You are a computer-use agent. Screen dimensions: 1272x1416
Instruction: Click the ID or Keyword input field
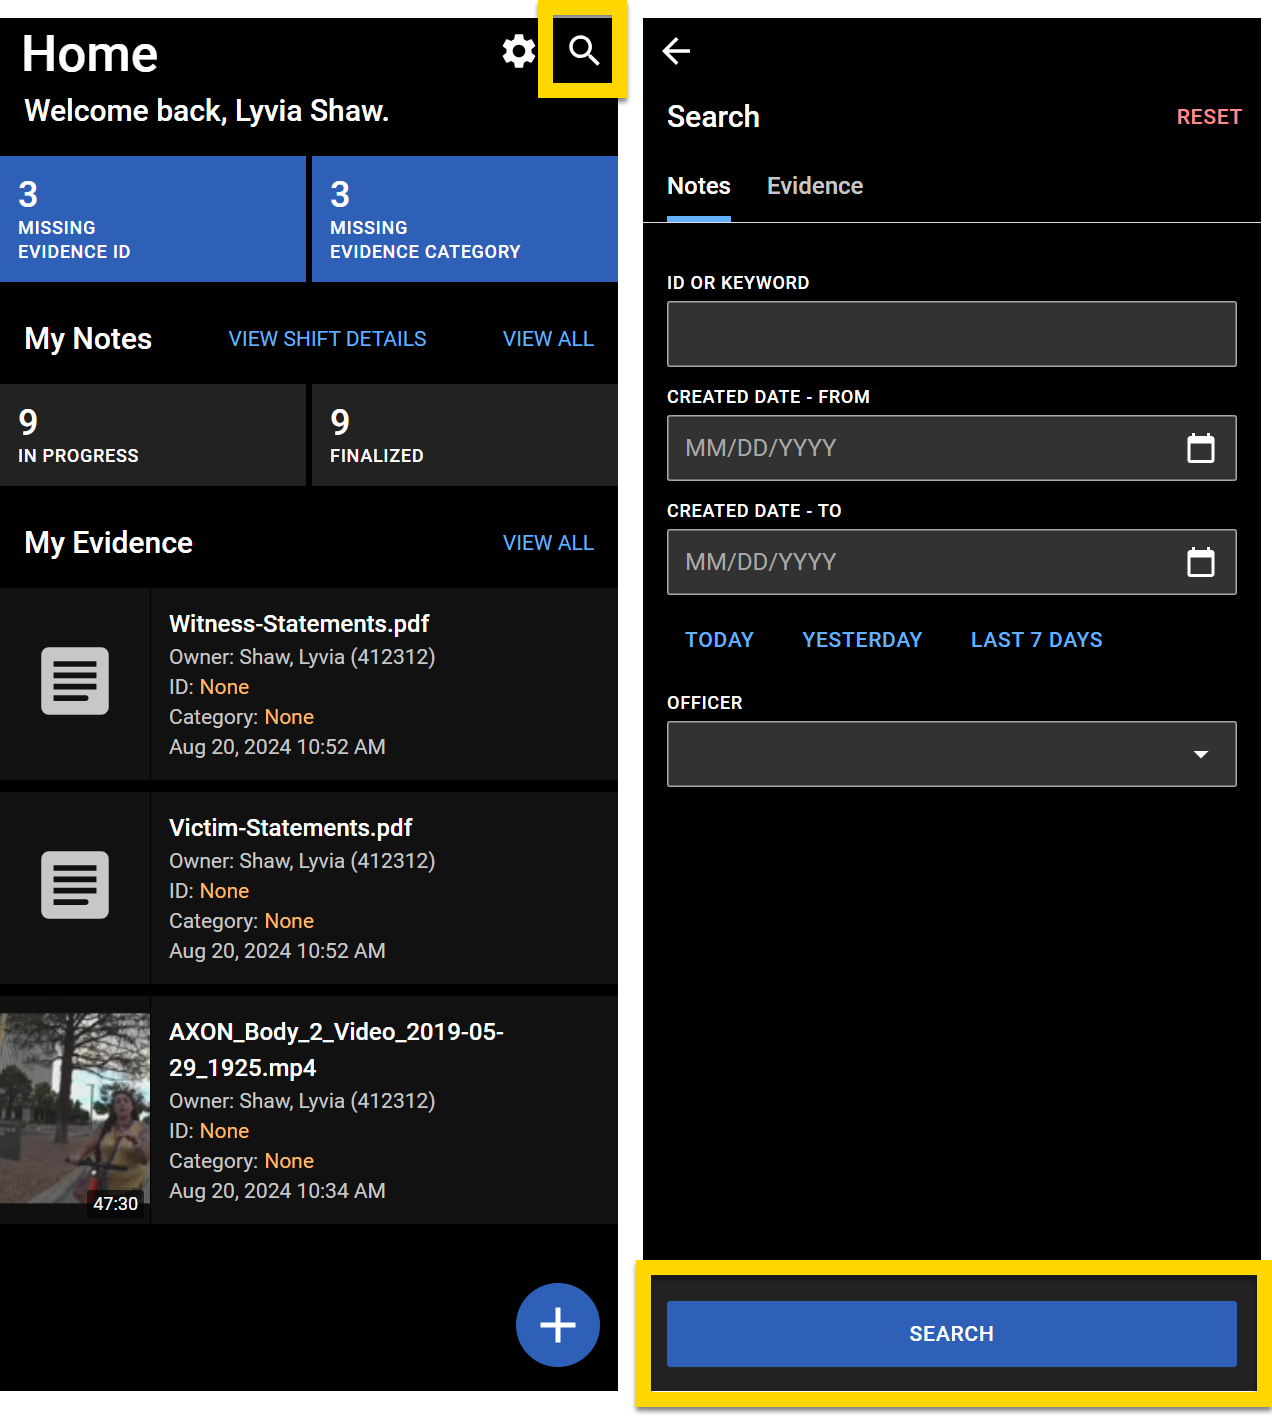pyautogui.click(x=951, y=334)
